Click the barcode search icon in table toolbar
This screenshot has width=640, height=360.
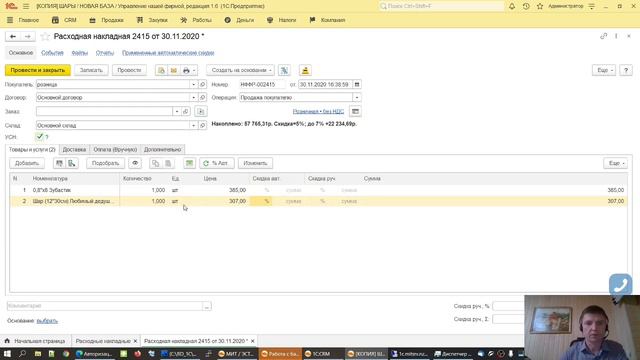click(x=59, y=163)
